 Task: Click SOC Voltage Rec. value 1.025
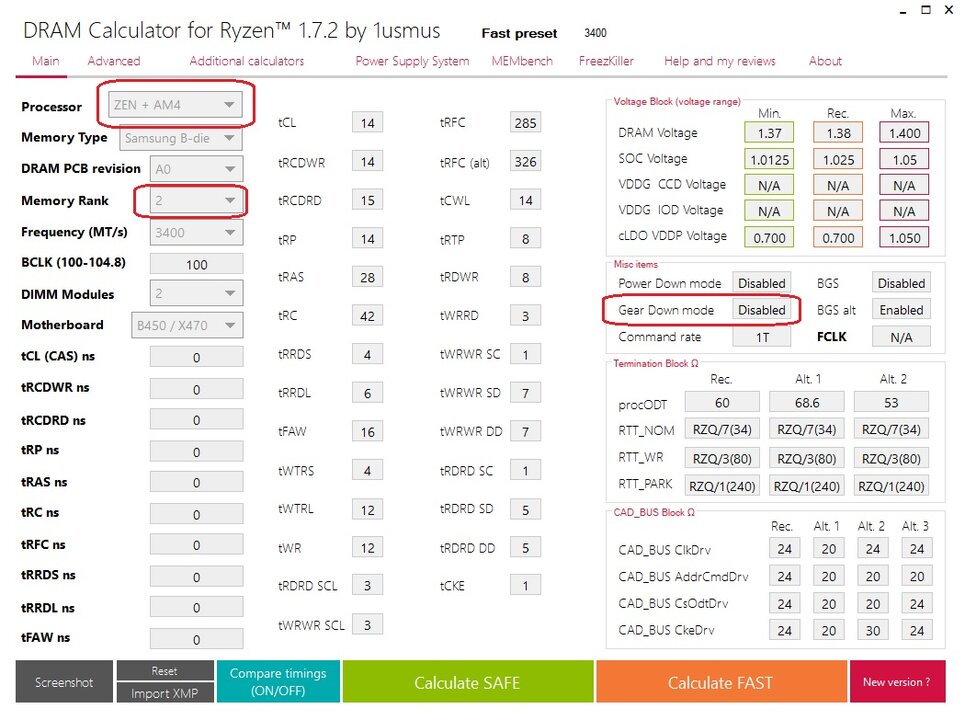click(x=838, y=159)
